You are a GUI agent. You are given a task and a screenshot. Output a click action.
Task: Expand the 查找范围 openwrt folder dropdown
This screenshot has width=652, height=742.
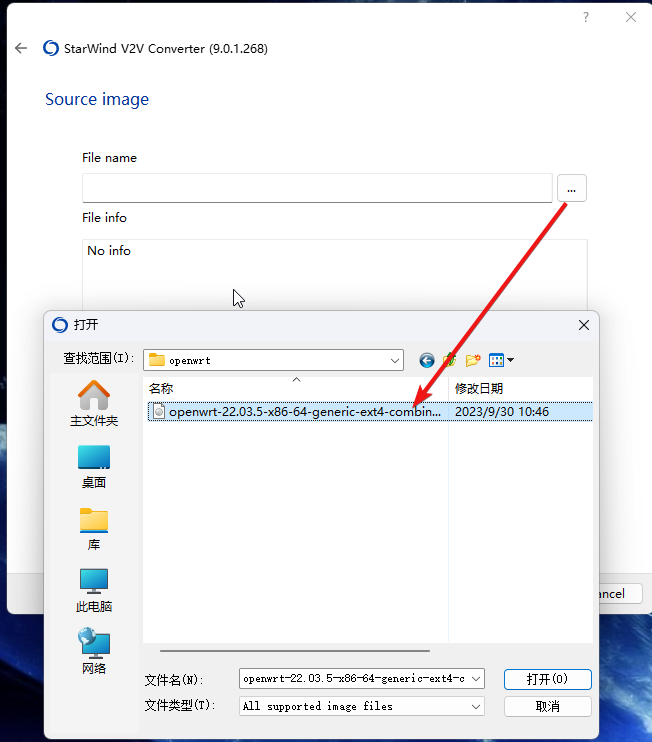coord(395,361)
